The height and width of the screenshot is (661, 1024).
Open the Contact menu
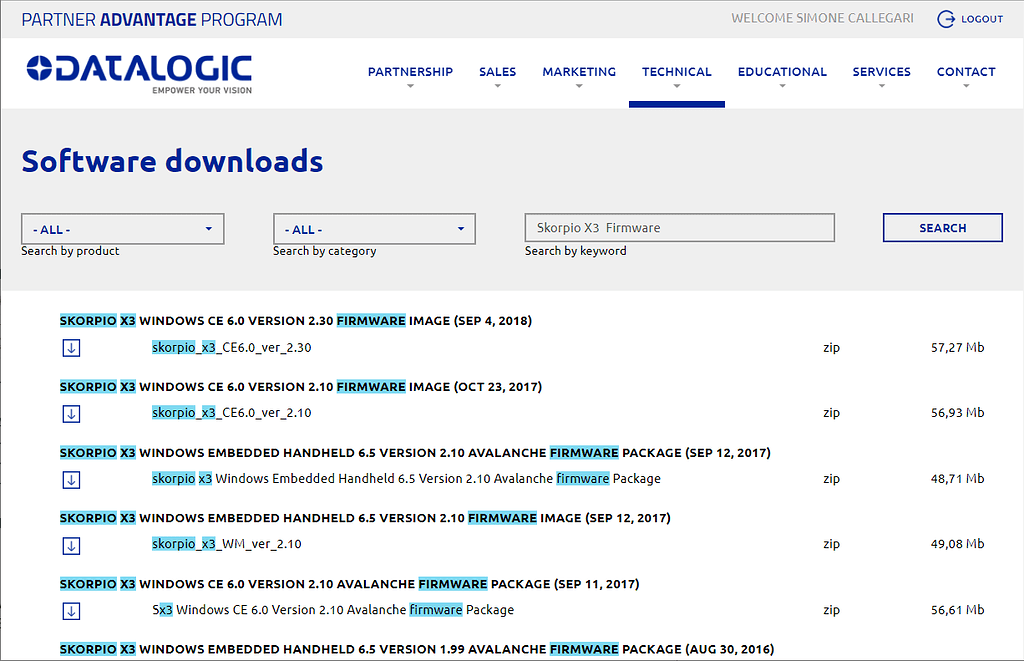coord(965,71)
